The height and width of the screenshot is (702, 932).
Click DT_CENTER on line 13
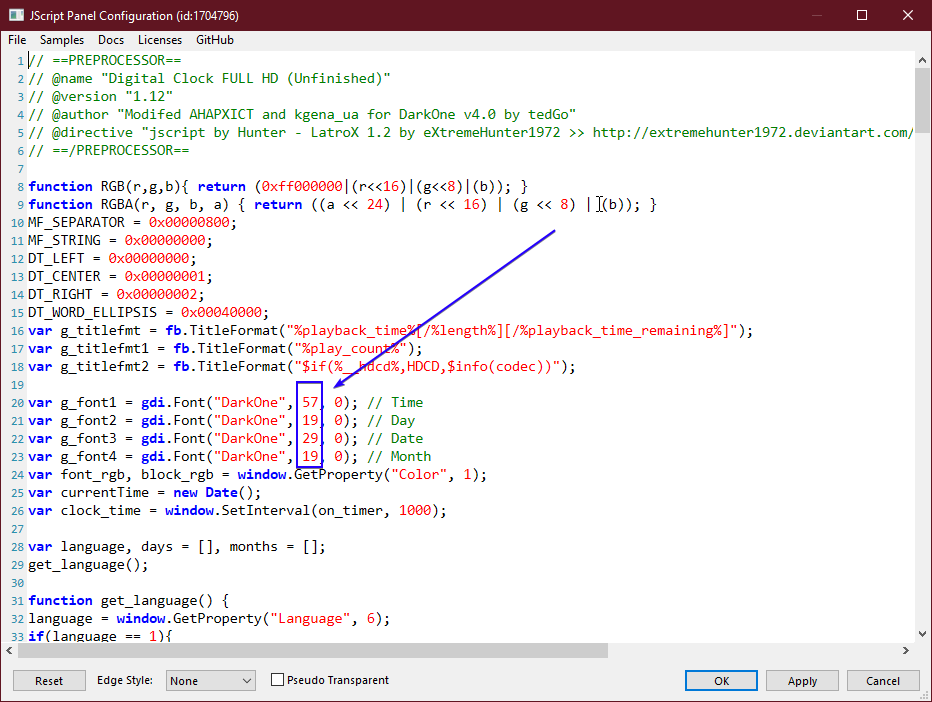64,276
